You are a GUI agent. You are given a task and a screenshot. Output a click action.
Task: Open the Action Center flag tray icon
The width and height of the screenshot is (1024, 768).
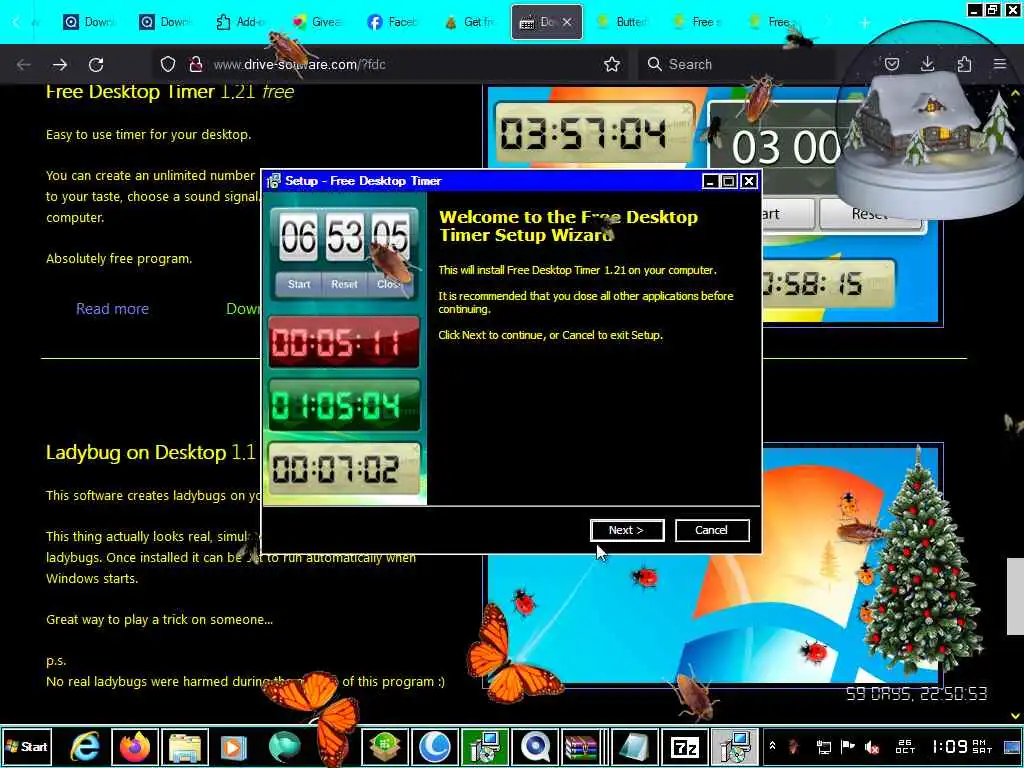click(848, 747)
